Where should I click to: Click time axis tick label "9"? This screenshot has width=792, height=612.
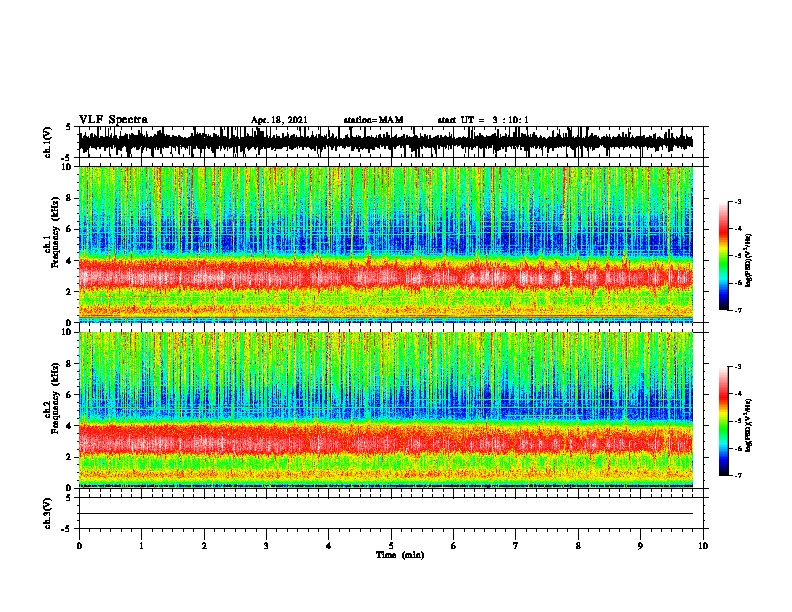(640, 546)
